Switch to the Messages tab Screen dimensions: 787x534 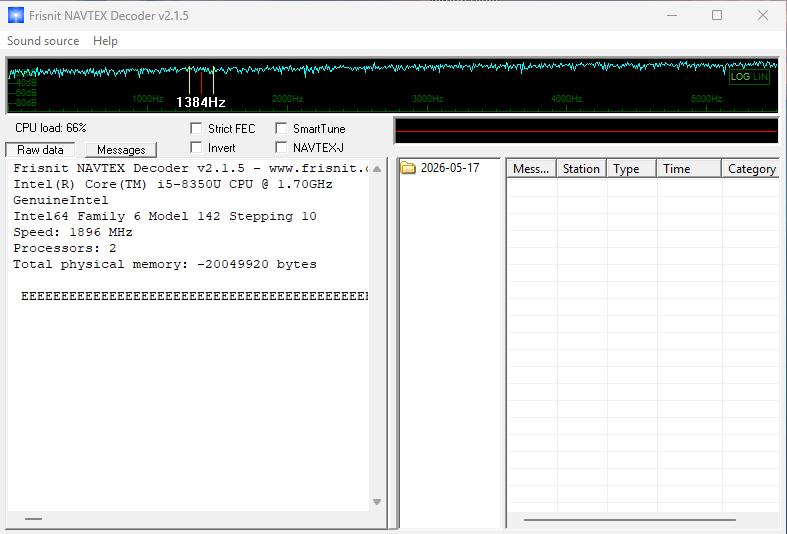pos(121,150)
